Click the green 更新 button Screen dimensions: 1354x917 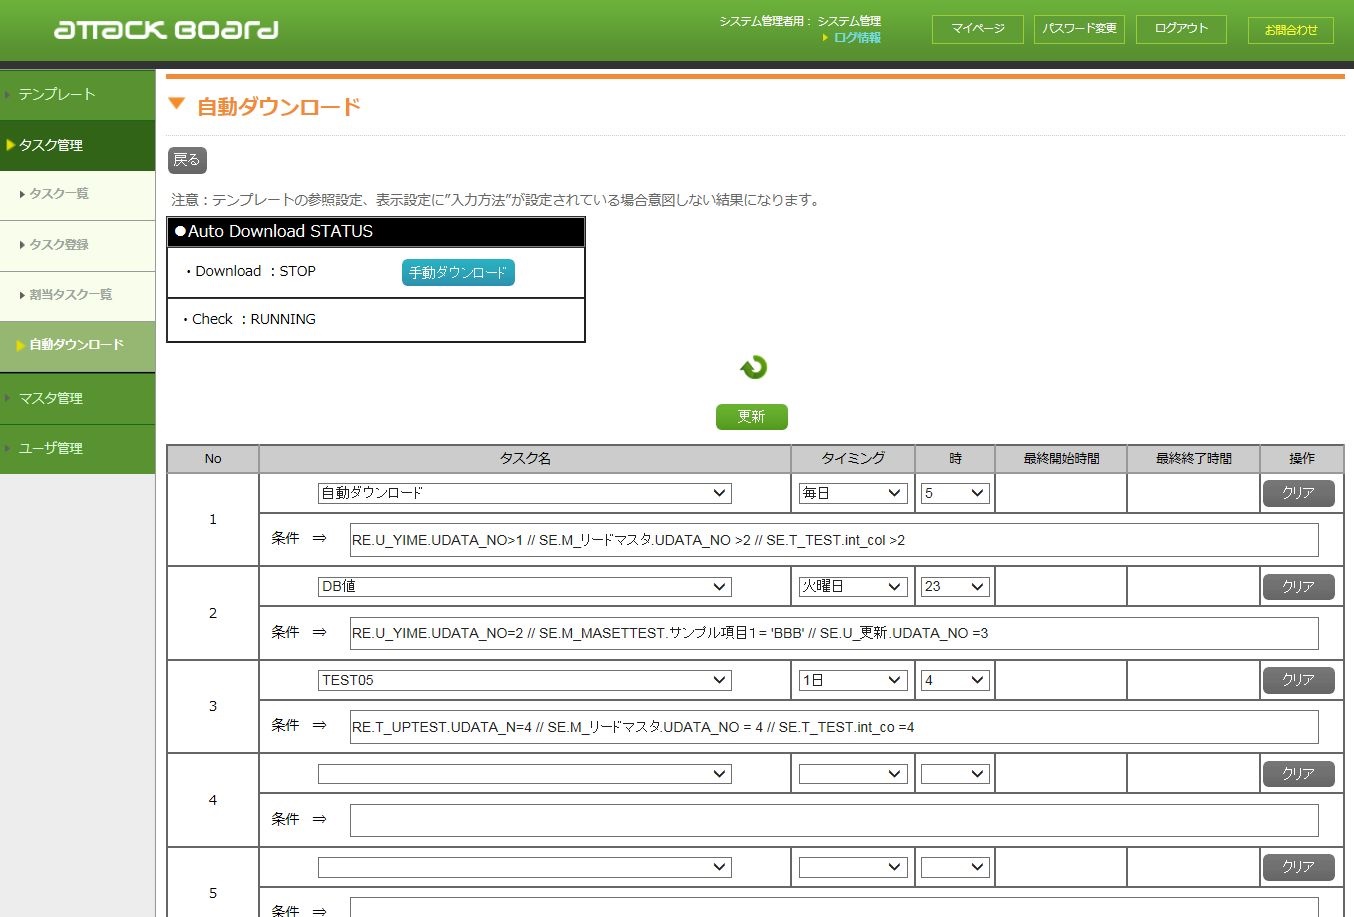click(752, 417)
